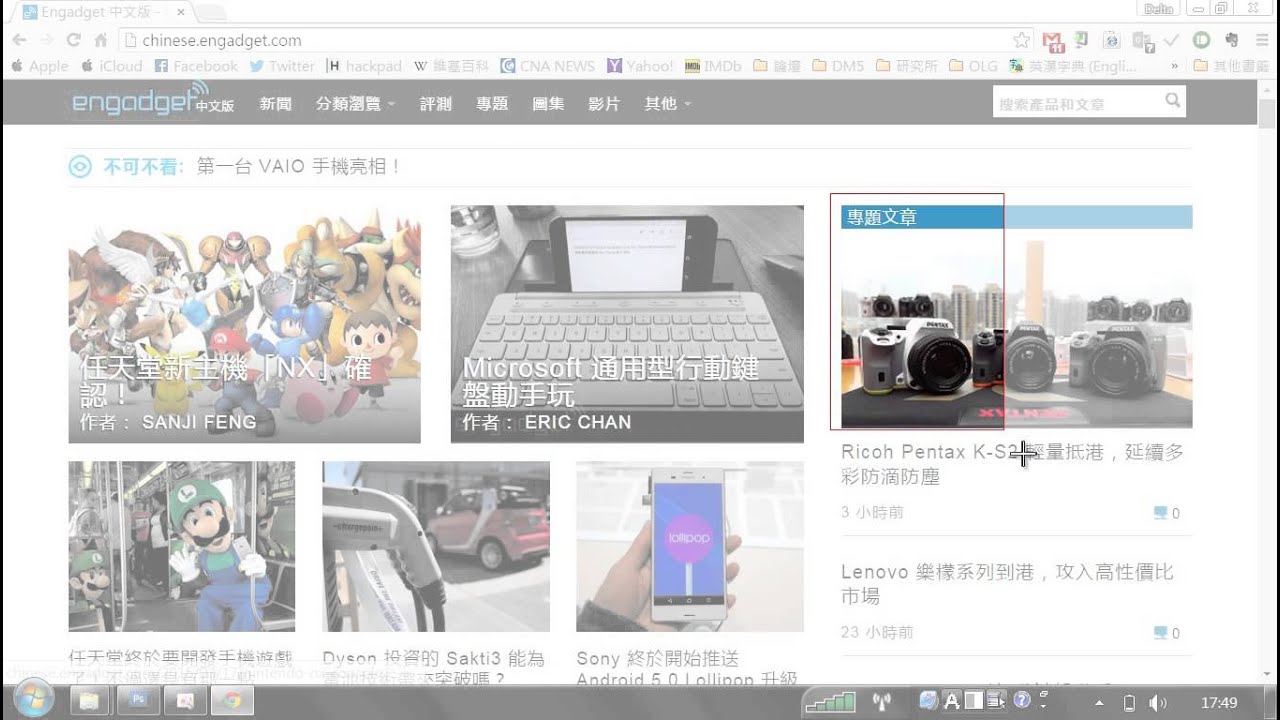Open File Explorer from the taskbar
The image size is (1280, 720).
click(89, 701)
